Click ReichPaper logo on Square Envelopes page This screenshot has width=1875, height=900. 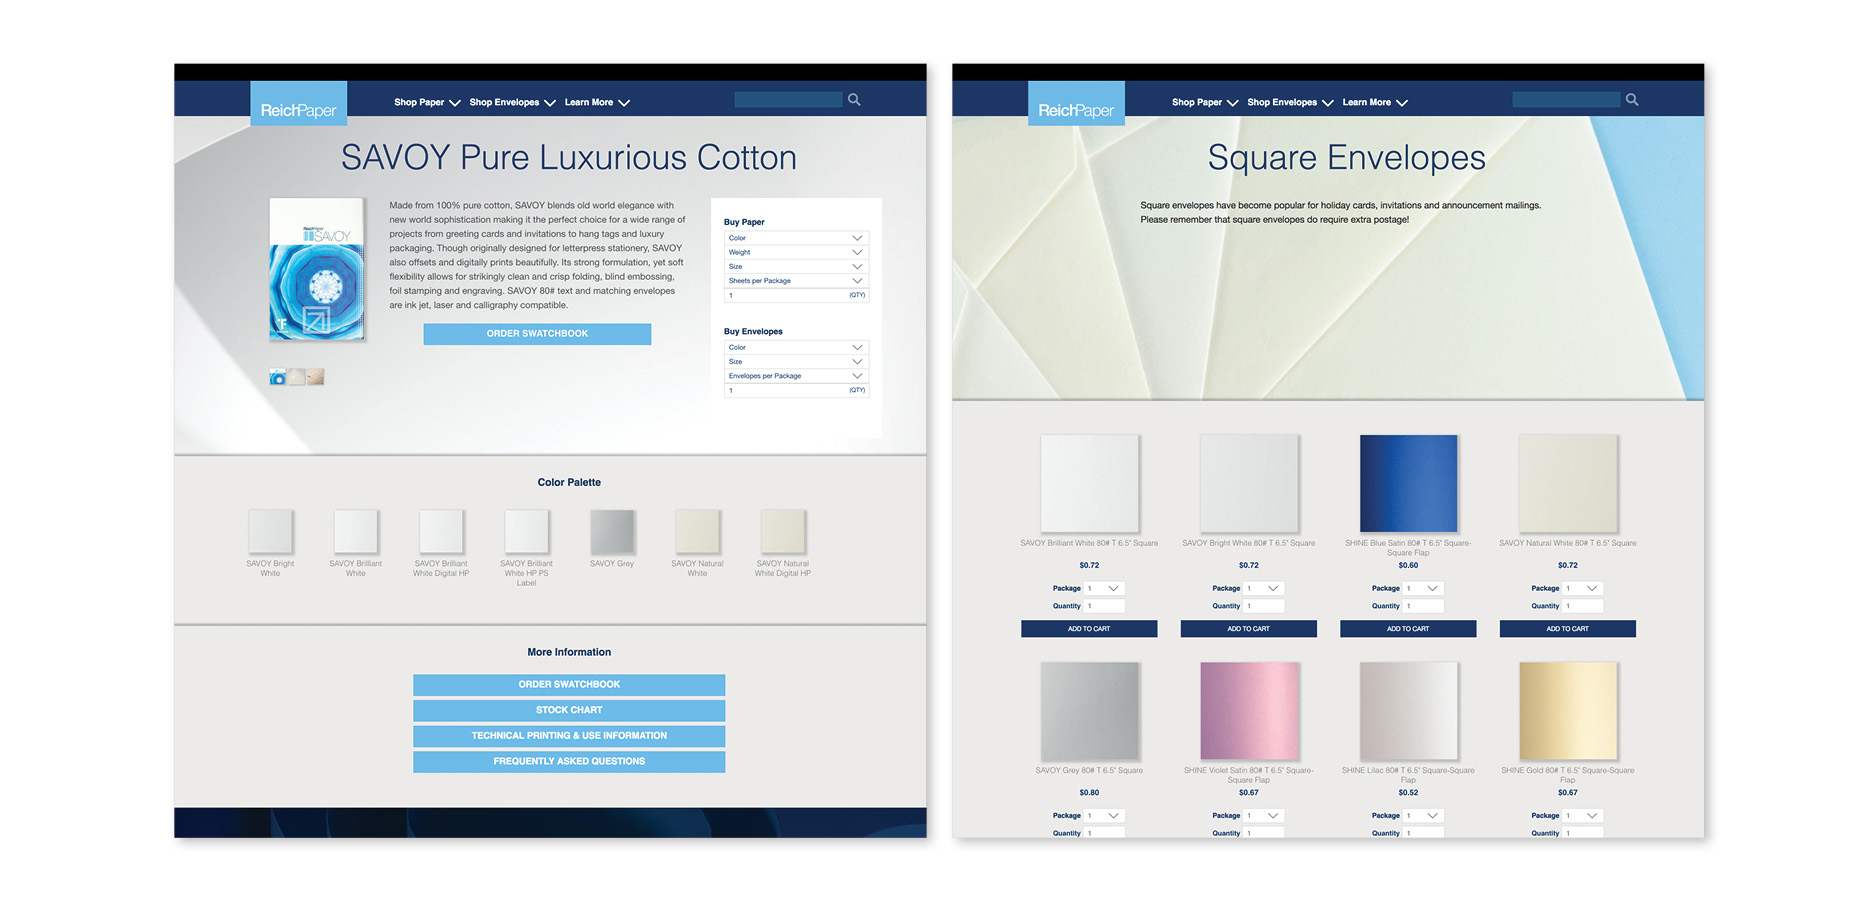[1076, 103]
